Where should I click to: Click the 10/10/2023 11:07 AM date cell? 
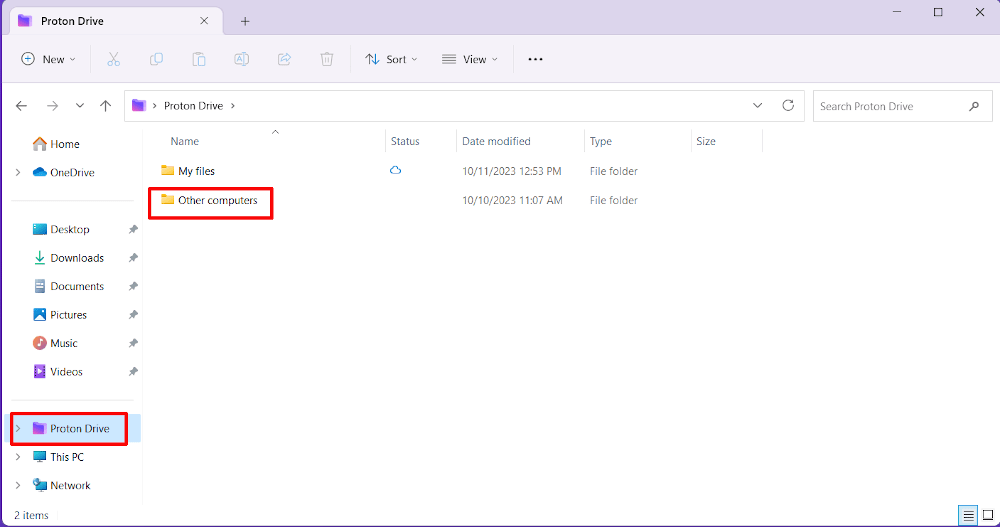pos(512,200)
